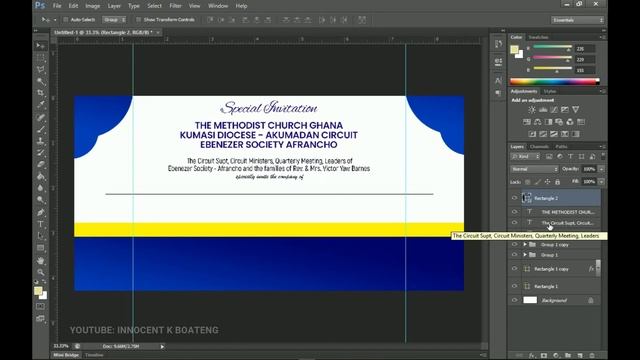Viewport: 640px width, 360px height.
Task: Hide the Rectangle 2 layer
Action: coord(514,198)
